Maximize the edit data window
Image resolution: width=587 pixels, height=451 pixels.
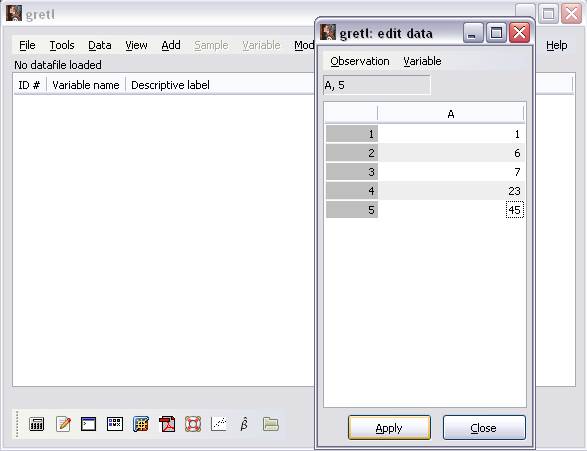(x=496, y=32)
